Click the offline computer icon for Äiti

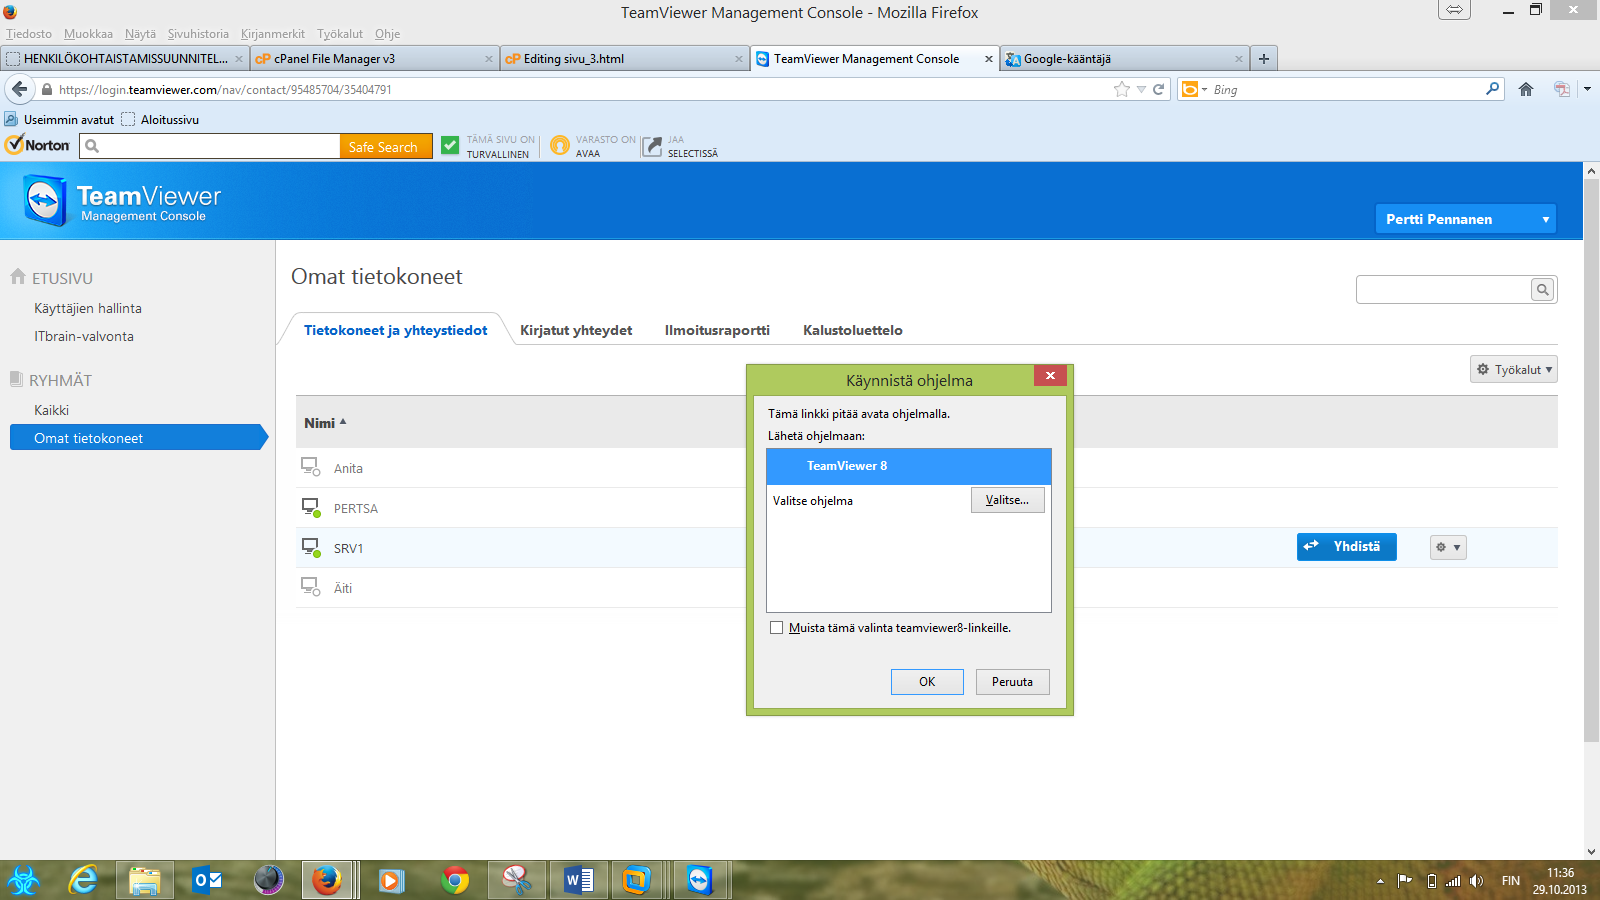[x=311, y=587]
